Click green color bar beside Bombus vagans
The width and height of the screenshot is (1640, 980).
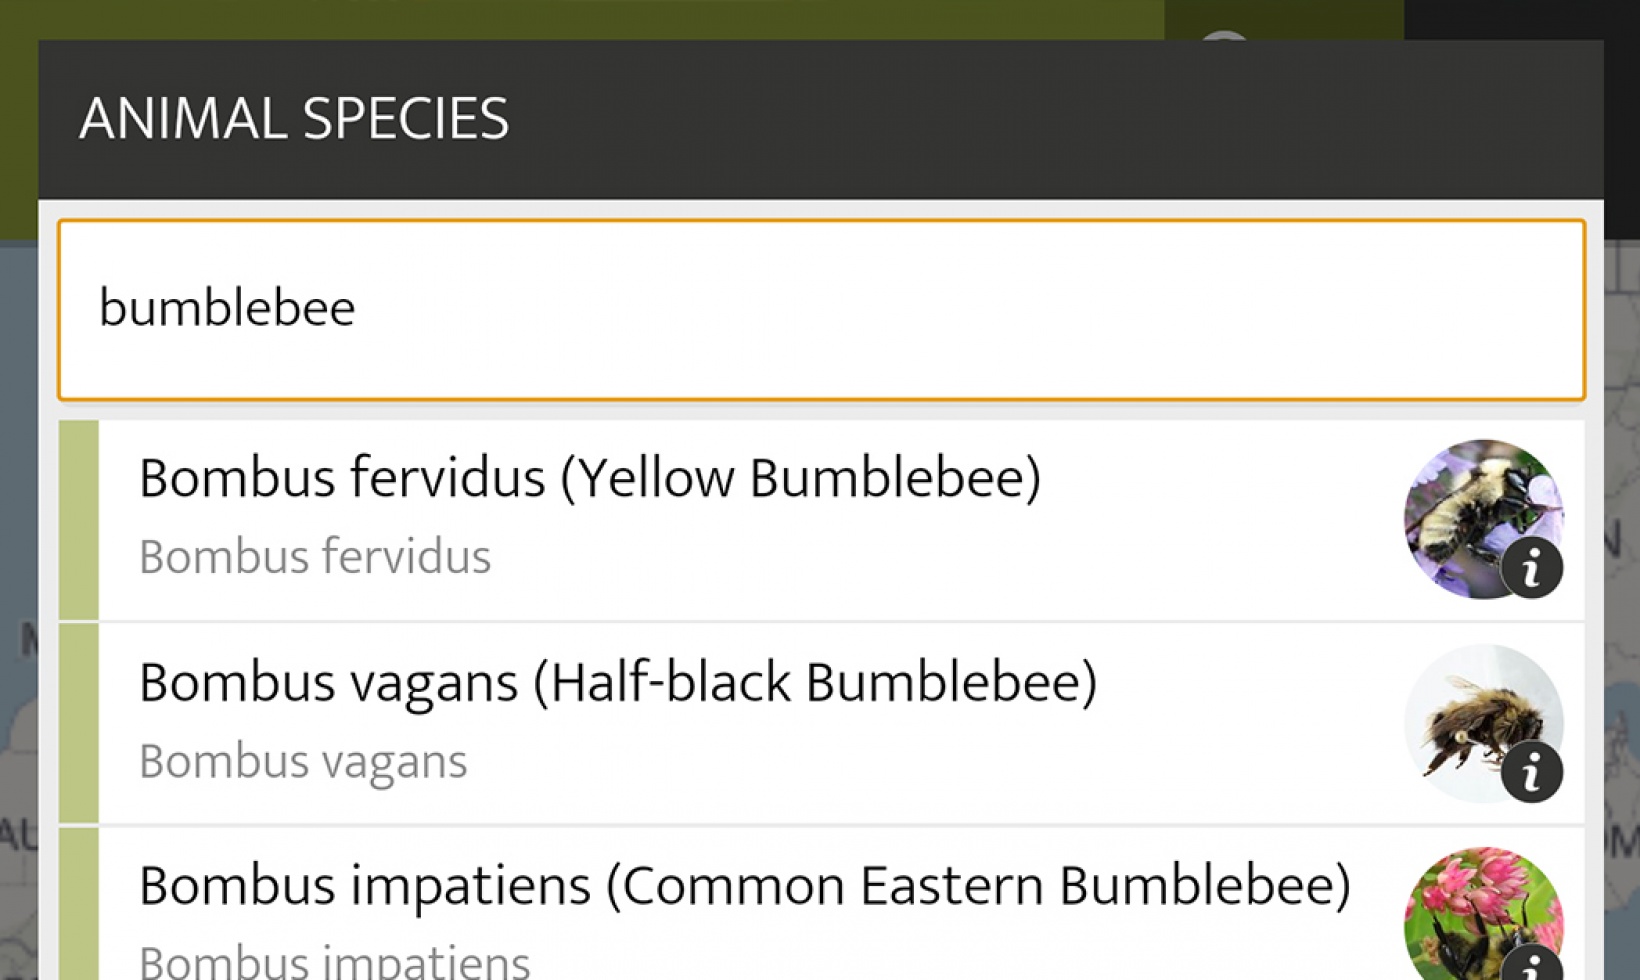pos(79,724)
